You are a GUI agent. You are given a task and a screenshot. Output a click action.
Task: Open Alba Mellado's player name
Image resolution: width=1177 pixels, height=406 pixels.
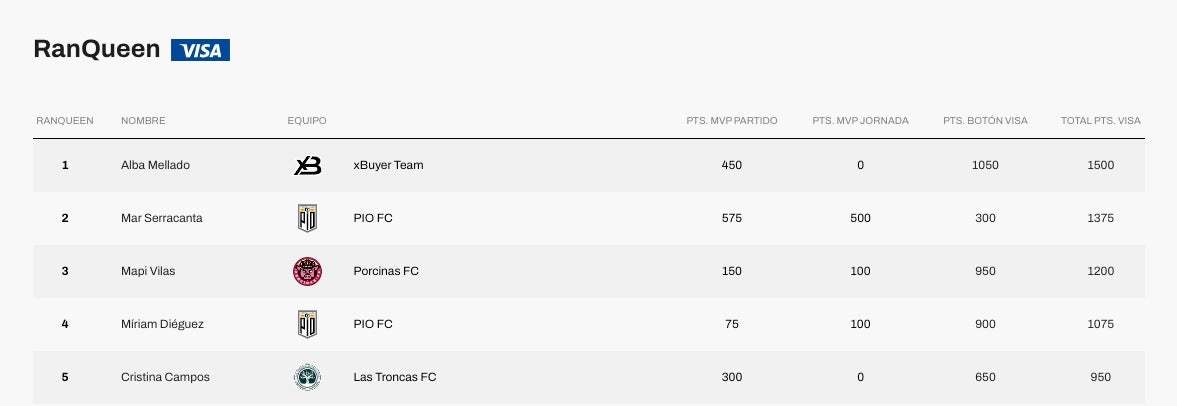[155, 165]
